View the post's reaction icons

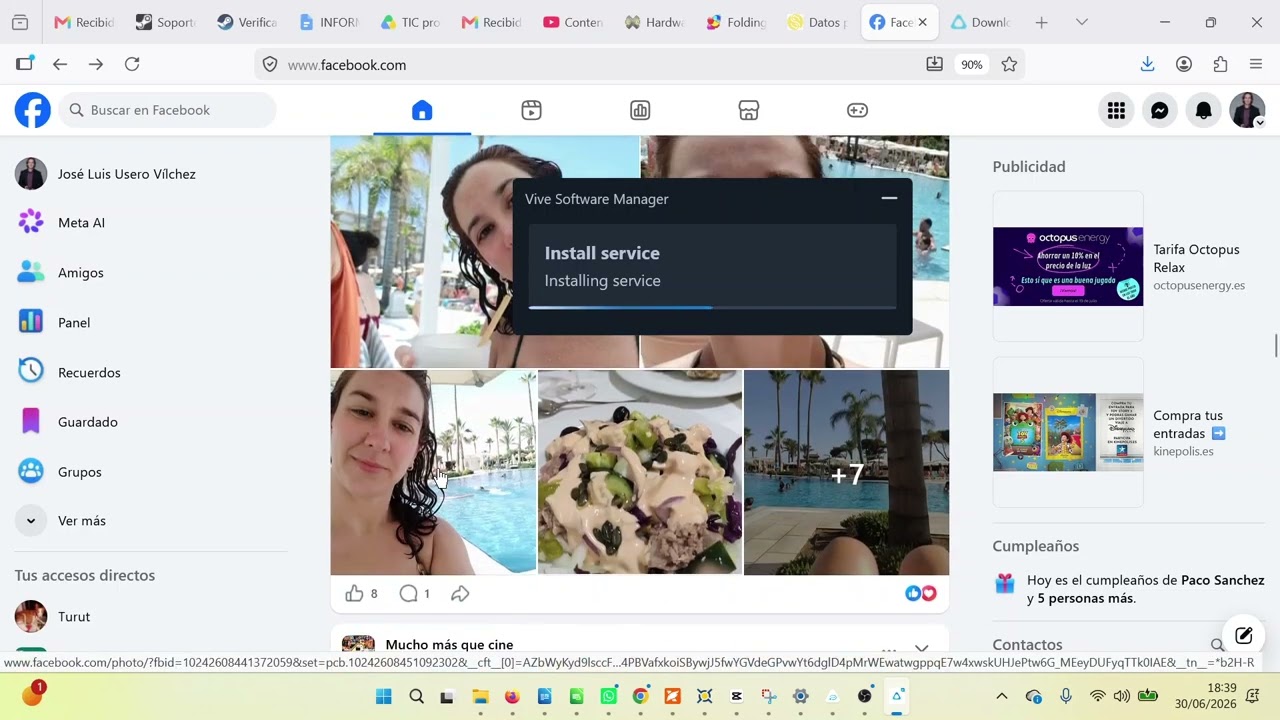click(920, 594)
